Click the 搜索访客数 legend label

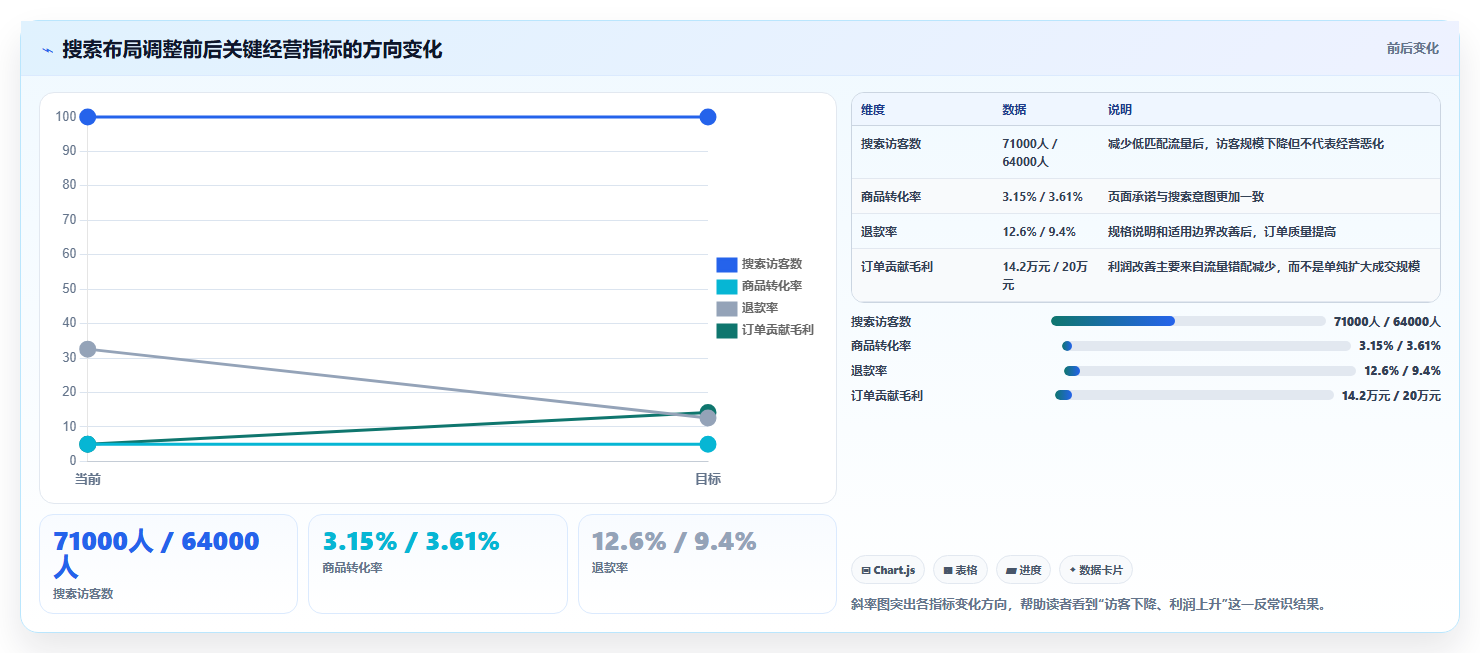pyautogui.click(x=772, y=264)
